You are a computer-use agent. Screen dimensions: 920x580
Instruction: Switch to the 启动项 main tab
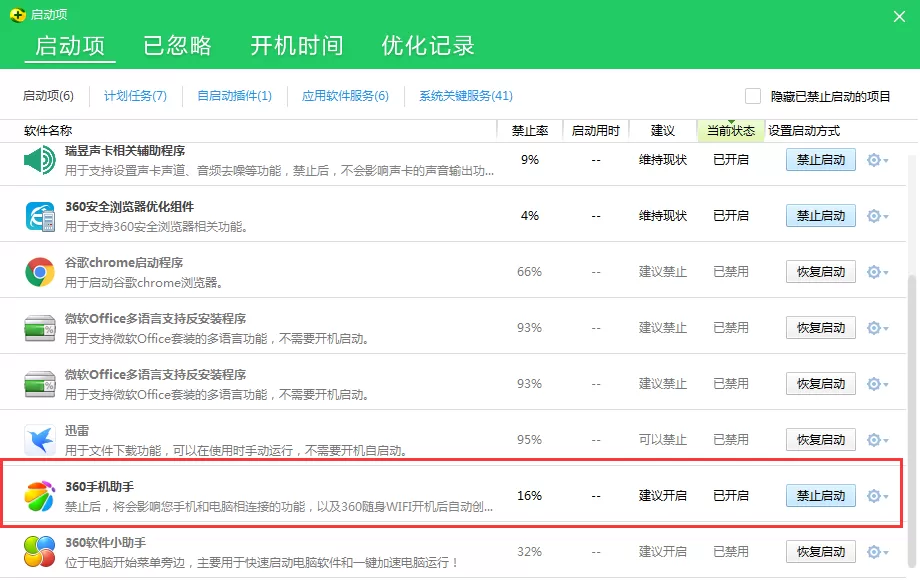[70, 46]
